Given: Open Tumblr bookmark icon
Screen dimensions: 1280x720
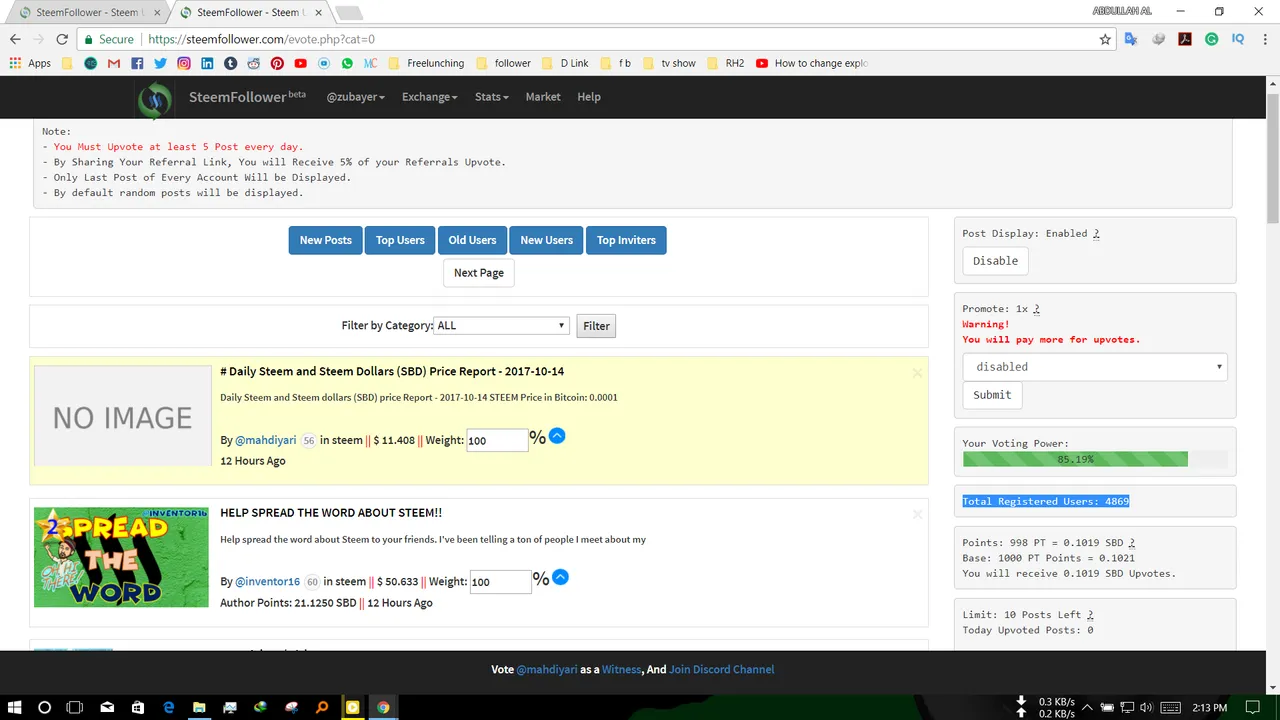Looking at the screenshot, I should [x=230, y=63].
